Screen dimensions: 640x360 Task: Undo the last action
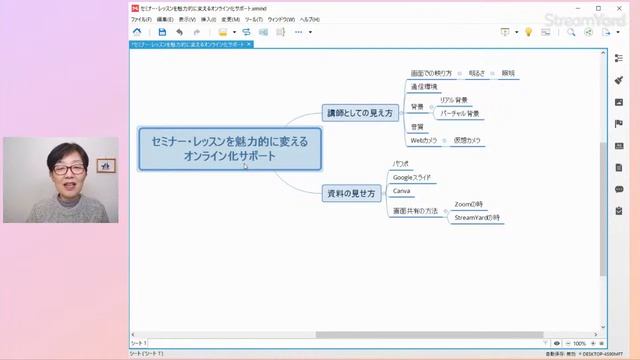[x=180, y=32]
